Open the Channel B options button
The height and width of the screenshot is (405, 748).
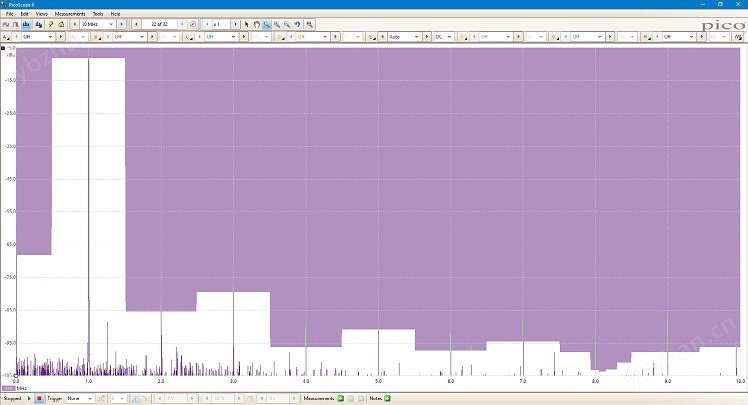pos(96,37)
